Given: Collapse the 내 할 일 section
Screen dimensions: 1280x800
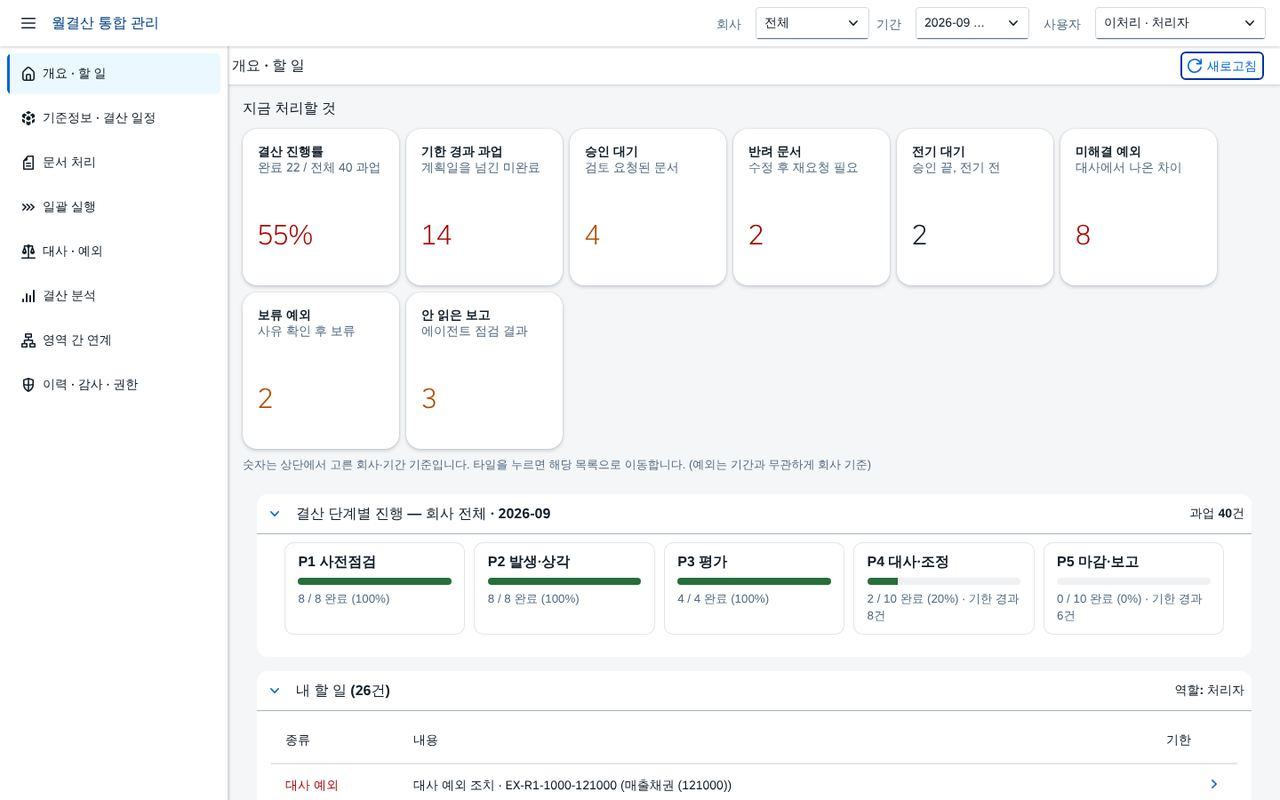Looking at the screenshot, I should [x=275, y=691].
